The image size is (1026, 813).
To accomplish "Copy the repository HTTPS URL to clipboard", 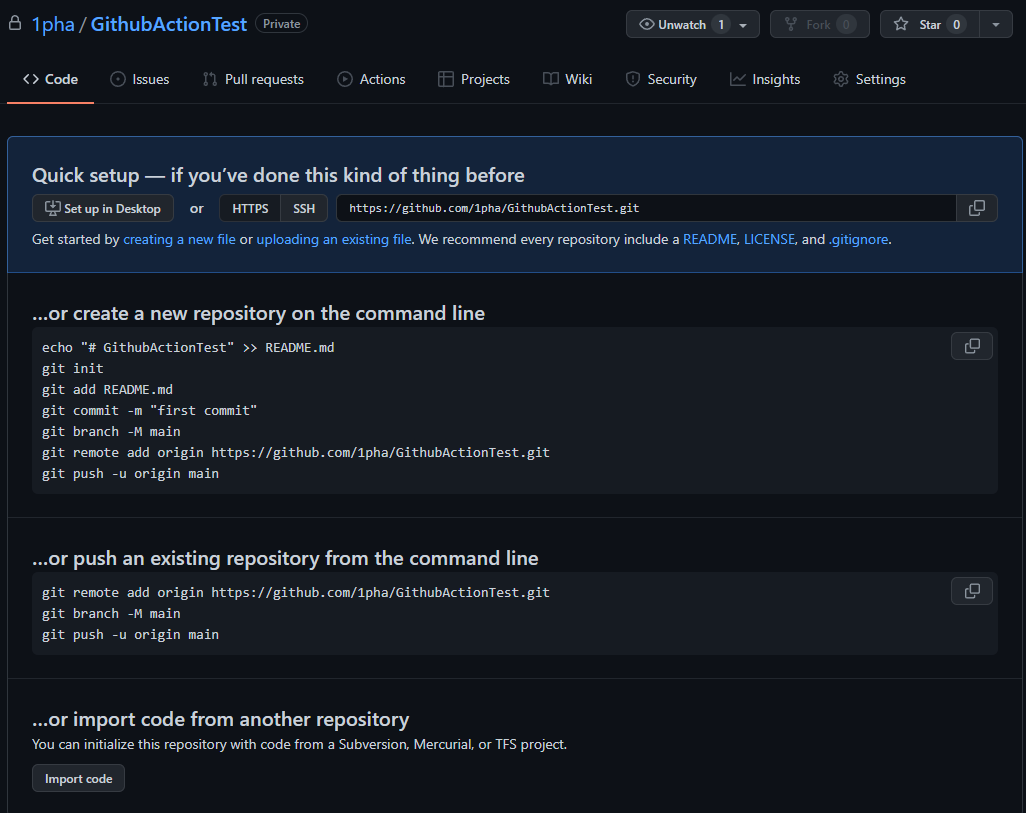I will [x=976, y=208].
